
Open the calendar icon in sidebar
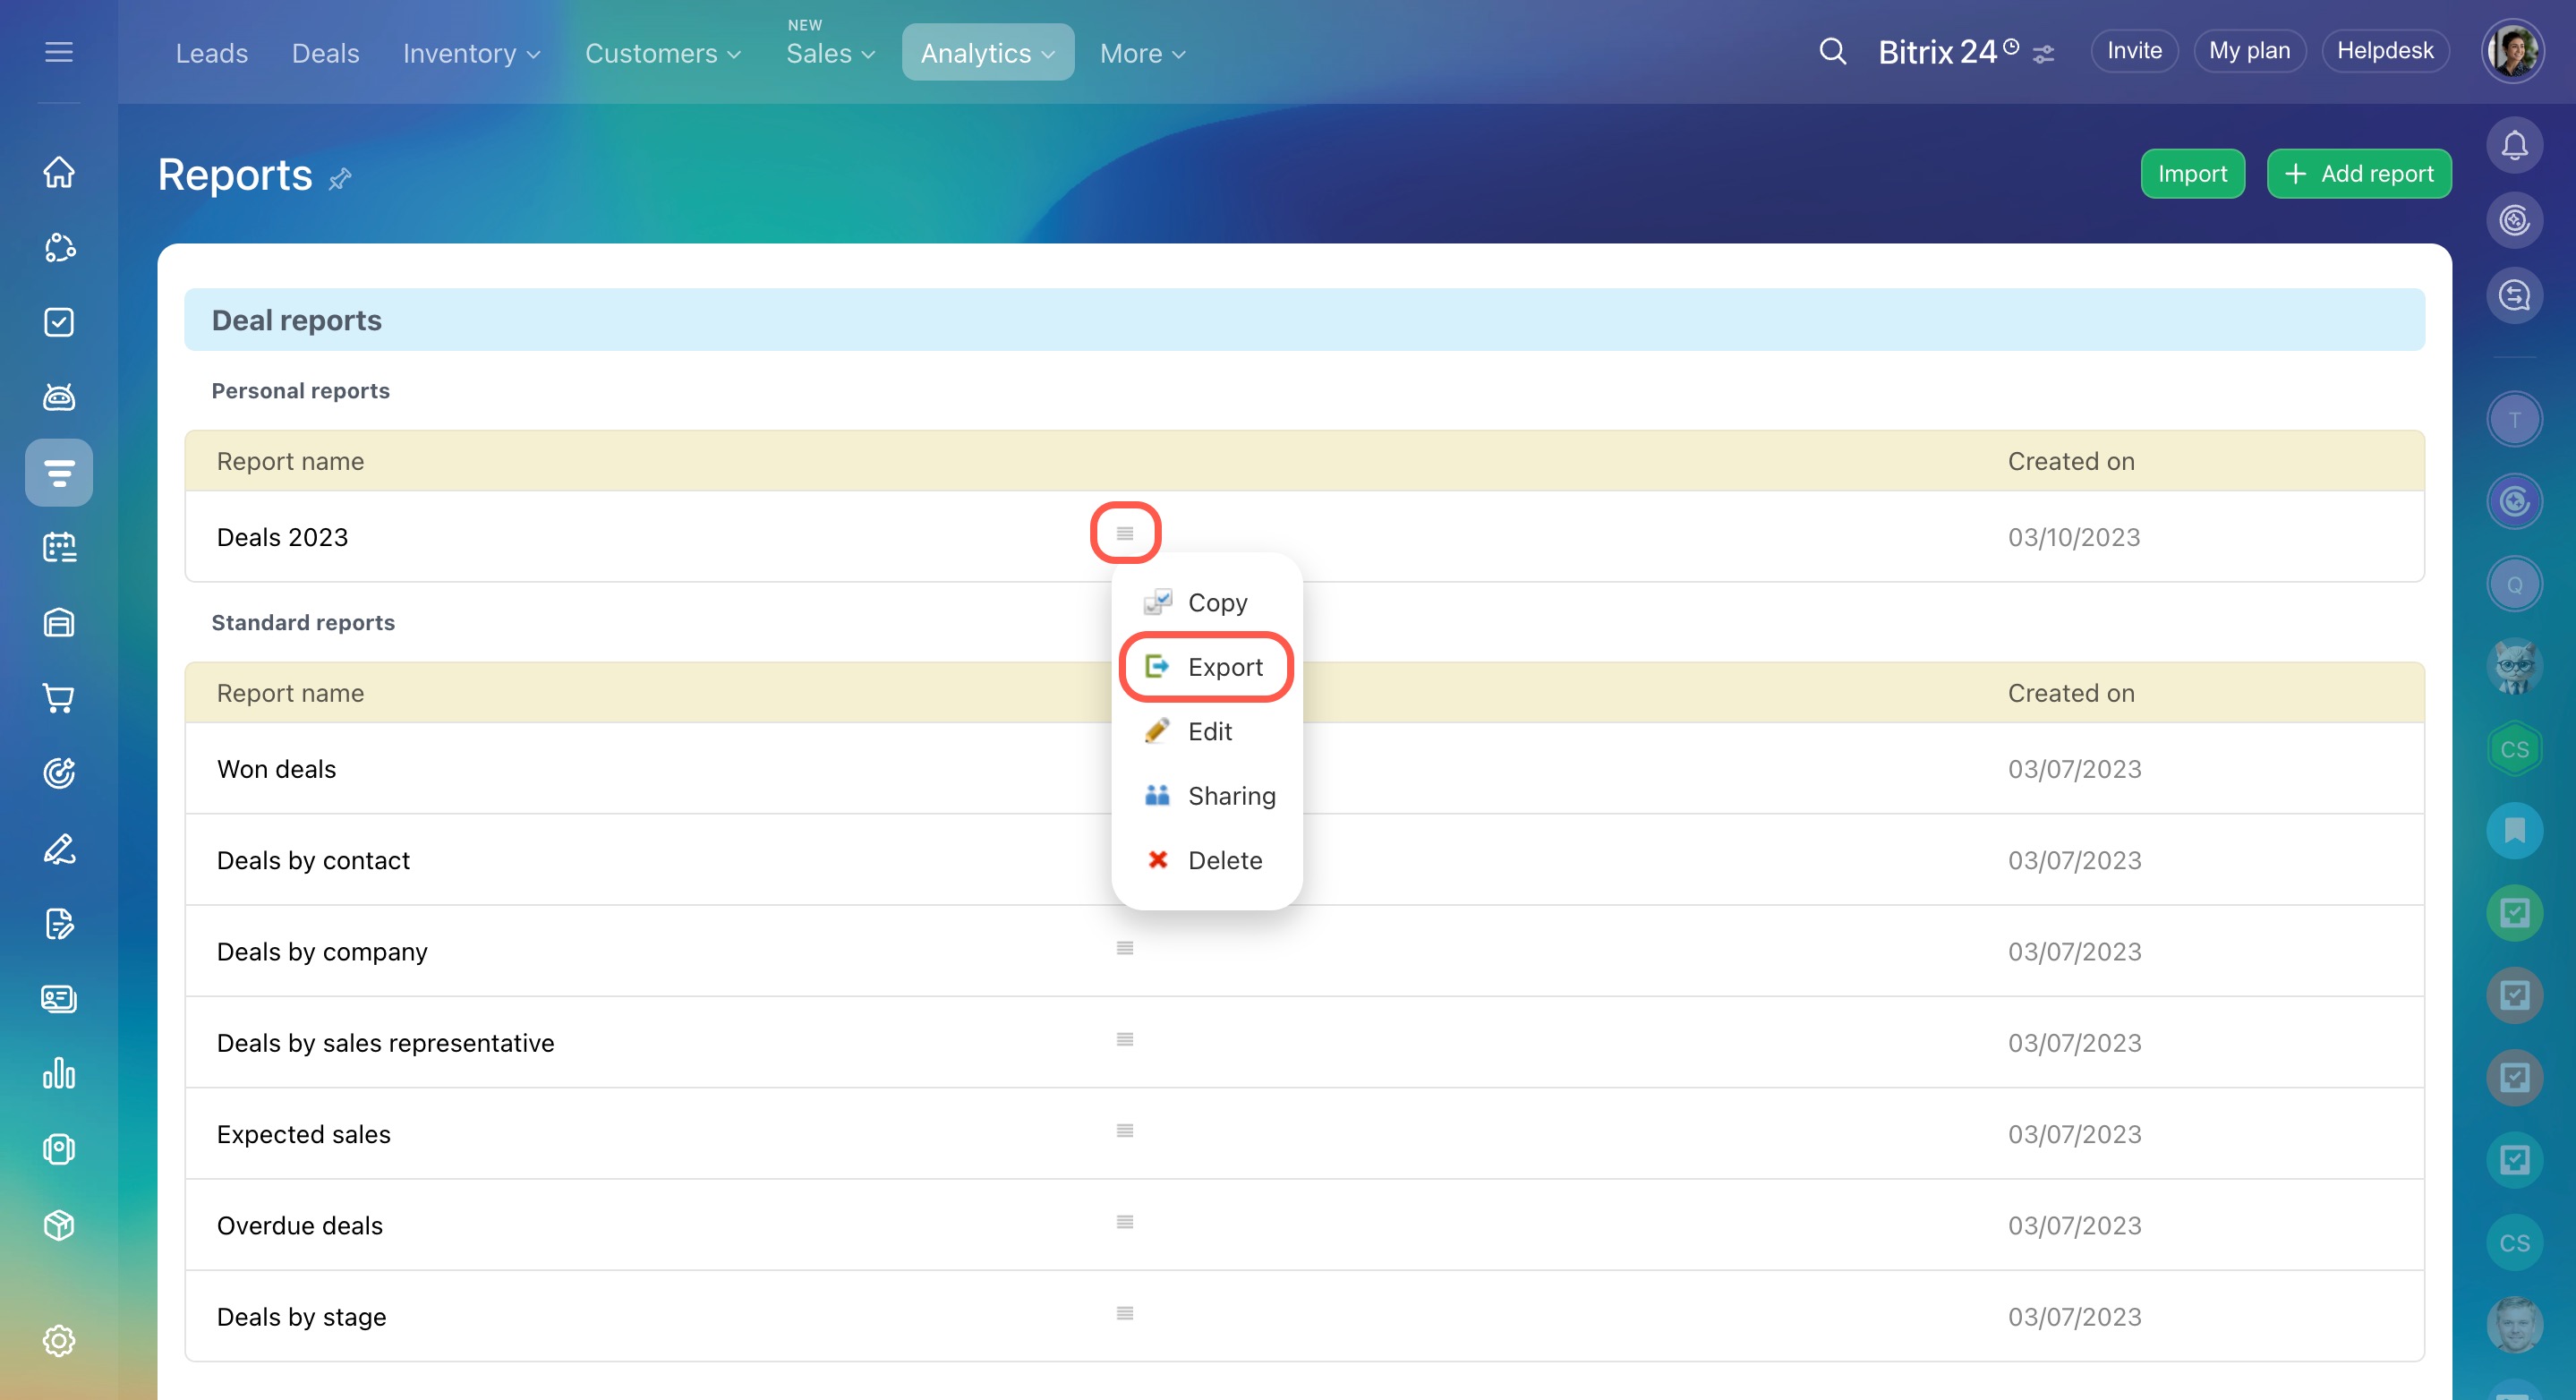[59, 547]
